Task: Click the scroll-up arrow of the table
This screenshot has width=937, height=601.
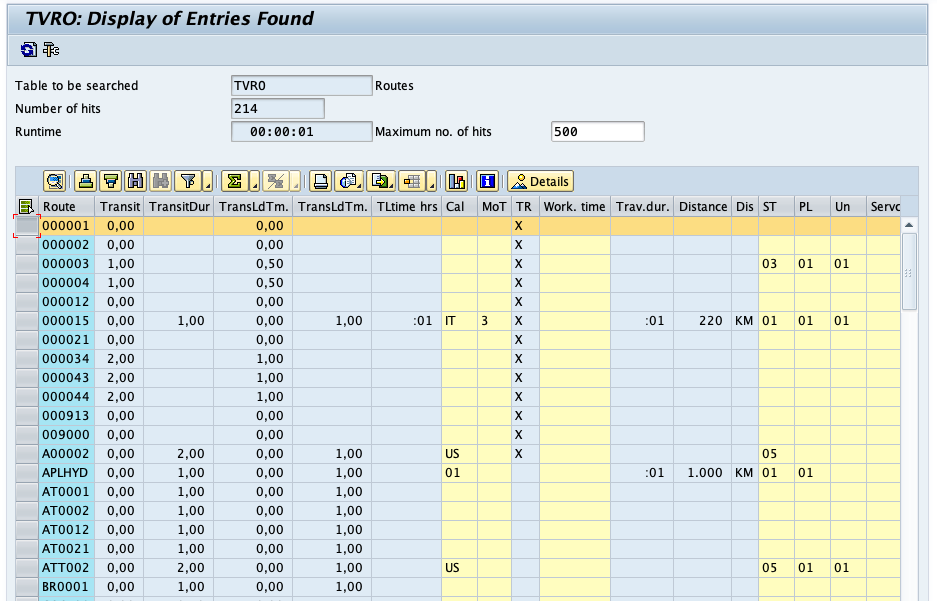Action: [x=909, y=225]
